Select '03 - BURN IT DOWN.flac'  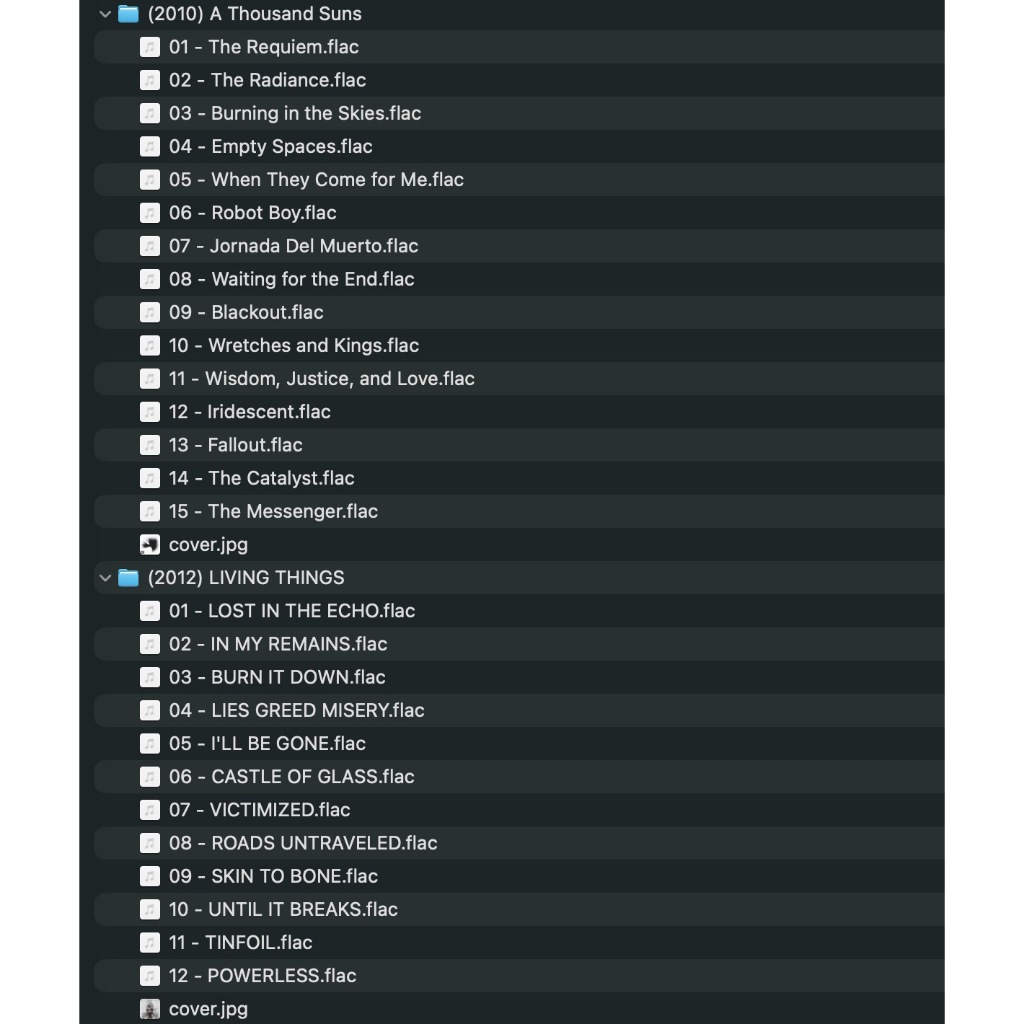[x=277, y=677]
